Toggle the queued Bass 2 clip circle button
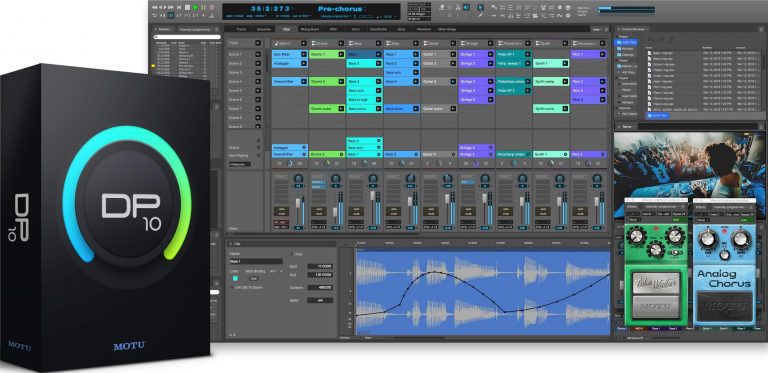Screen dimensions: 768x373 point(379,140)
